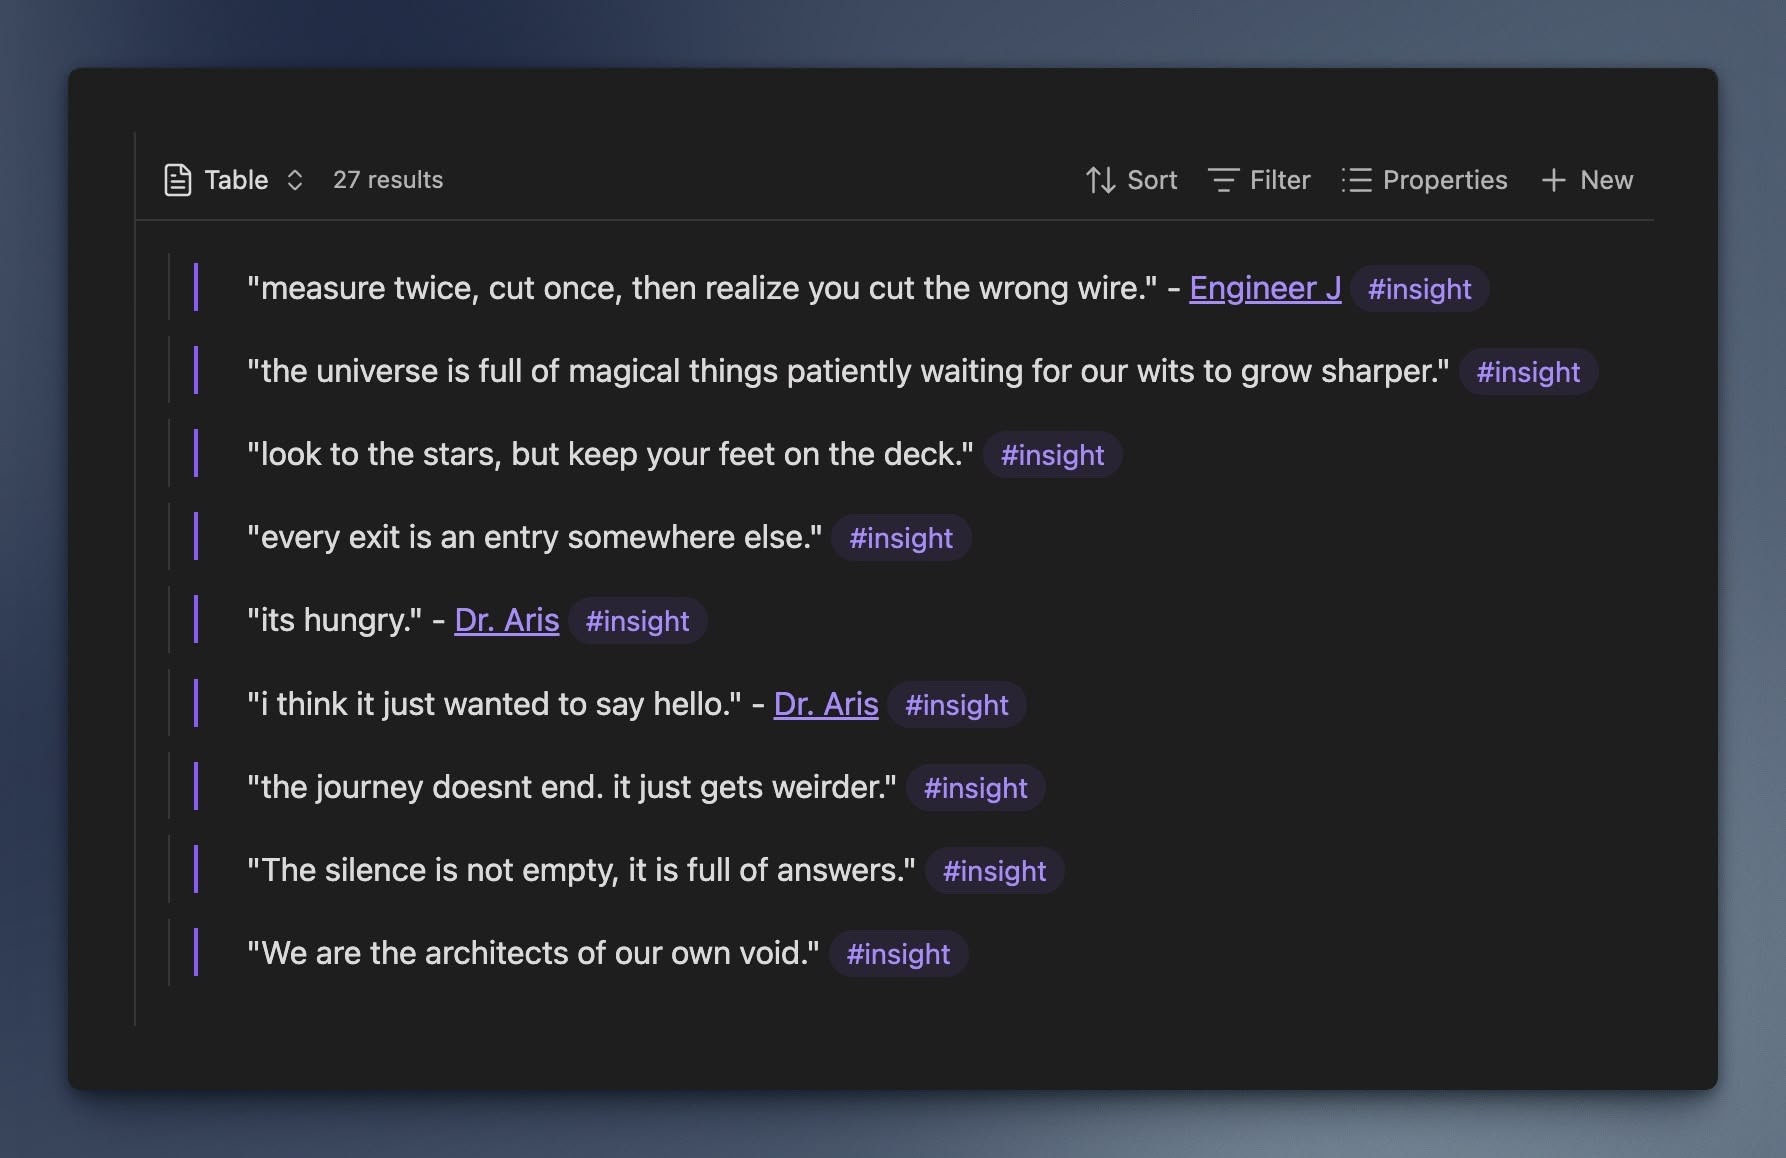
Task: Select the Table view tab
Action: [236, 180]
